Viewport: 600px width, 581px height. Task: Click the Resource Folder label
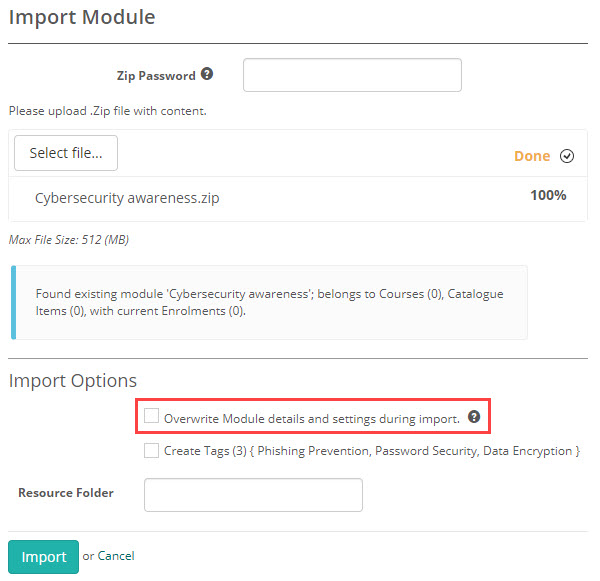(x=66, y=493)
